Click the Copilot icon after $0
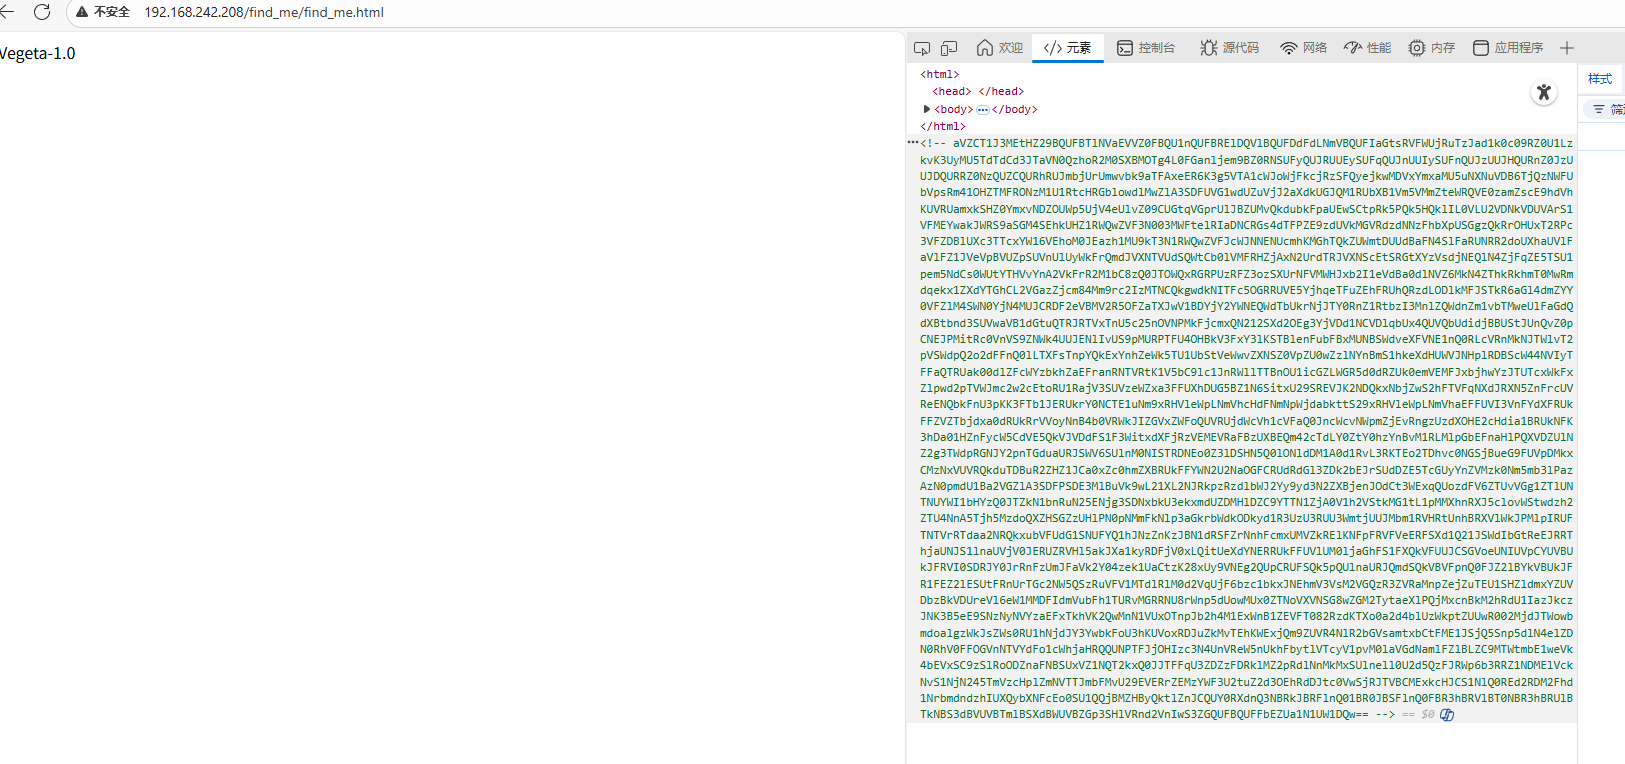 (1447, 715)
